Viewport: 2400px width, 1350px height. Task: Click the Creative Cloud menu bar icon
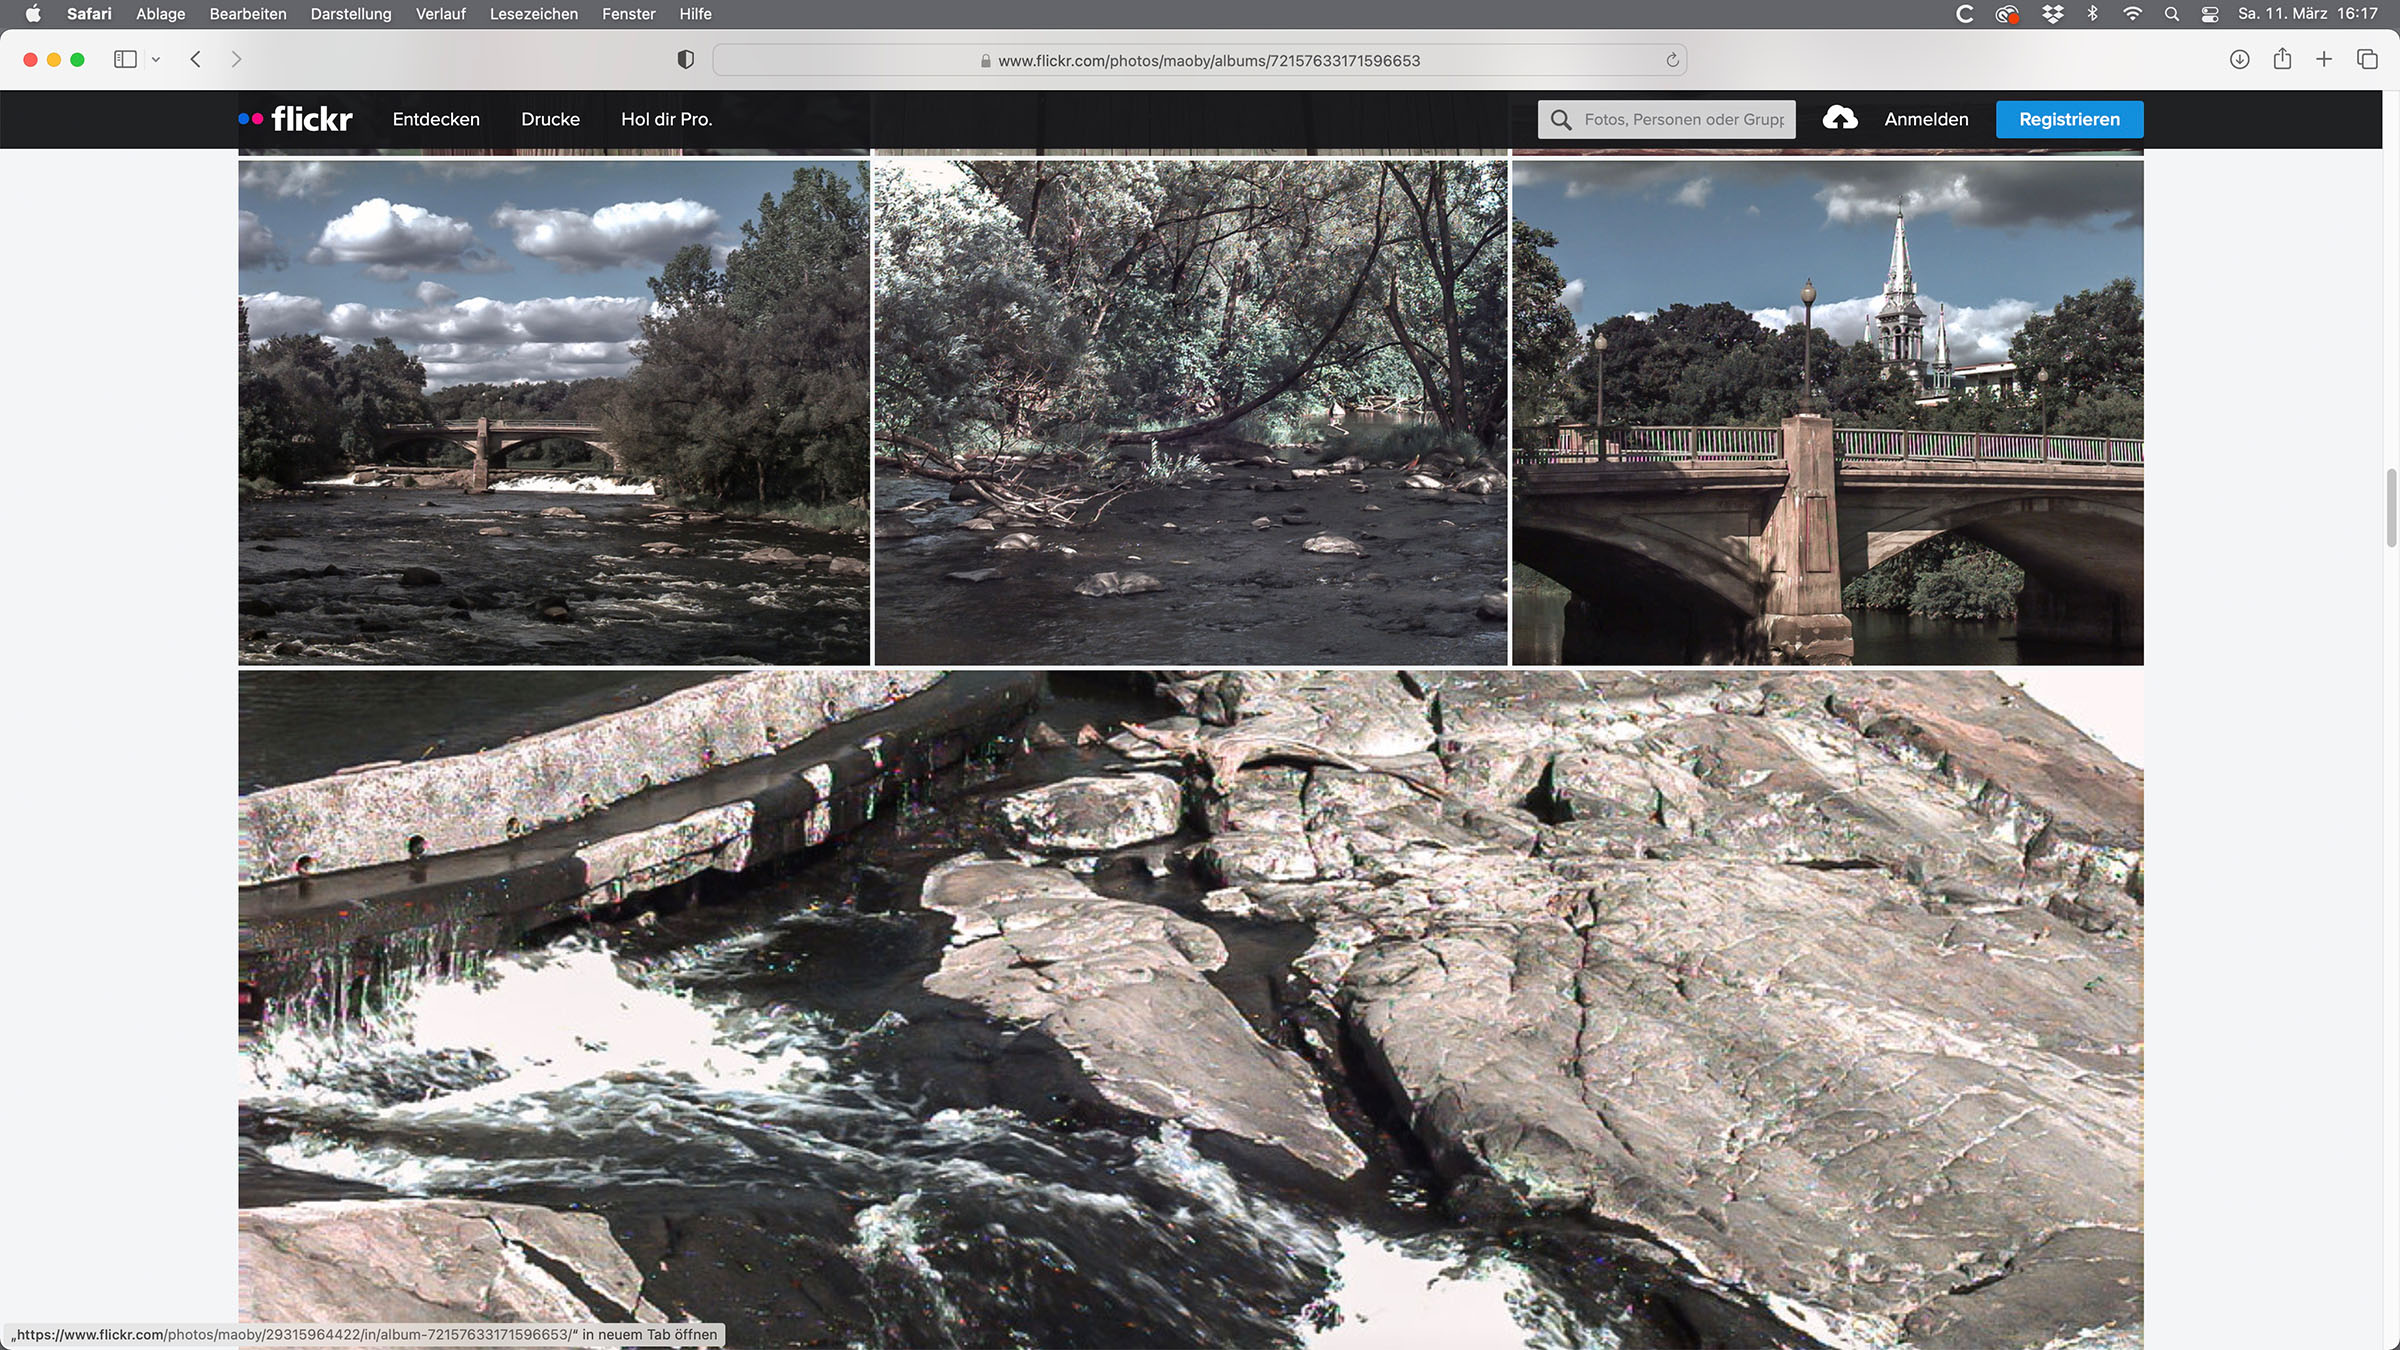tap(2007, 14)
